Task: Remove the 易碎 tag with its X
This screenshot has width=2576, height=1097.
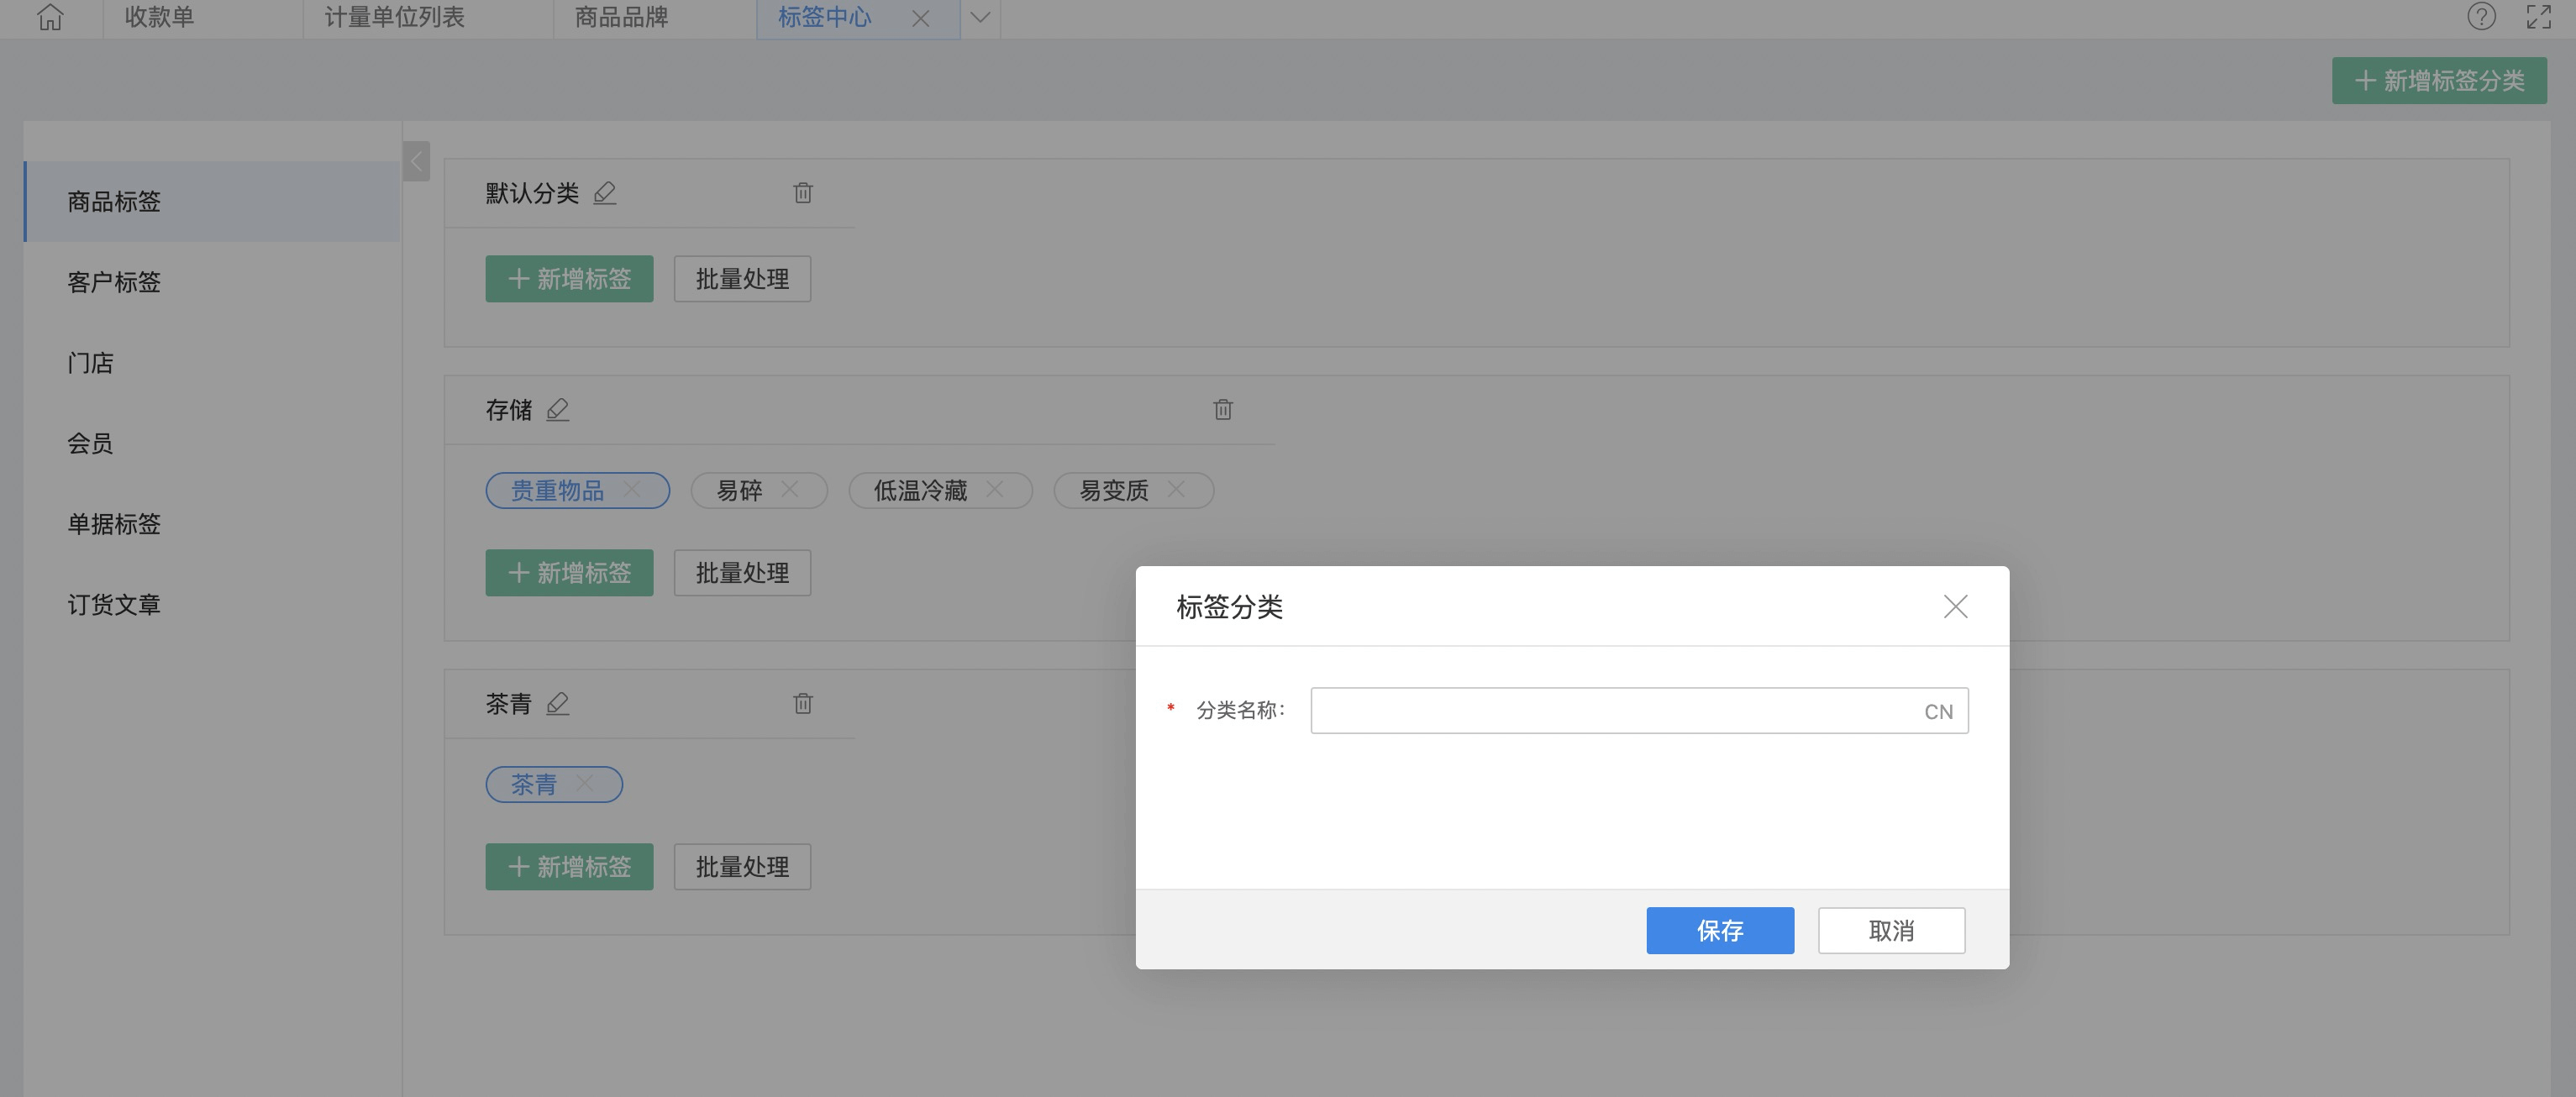Action: click(790, 490)
